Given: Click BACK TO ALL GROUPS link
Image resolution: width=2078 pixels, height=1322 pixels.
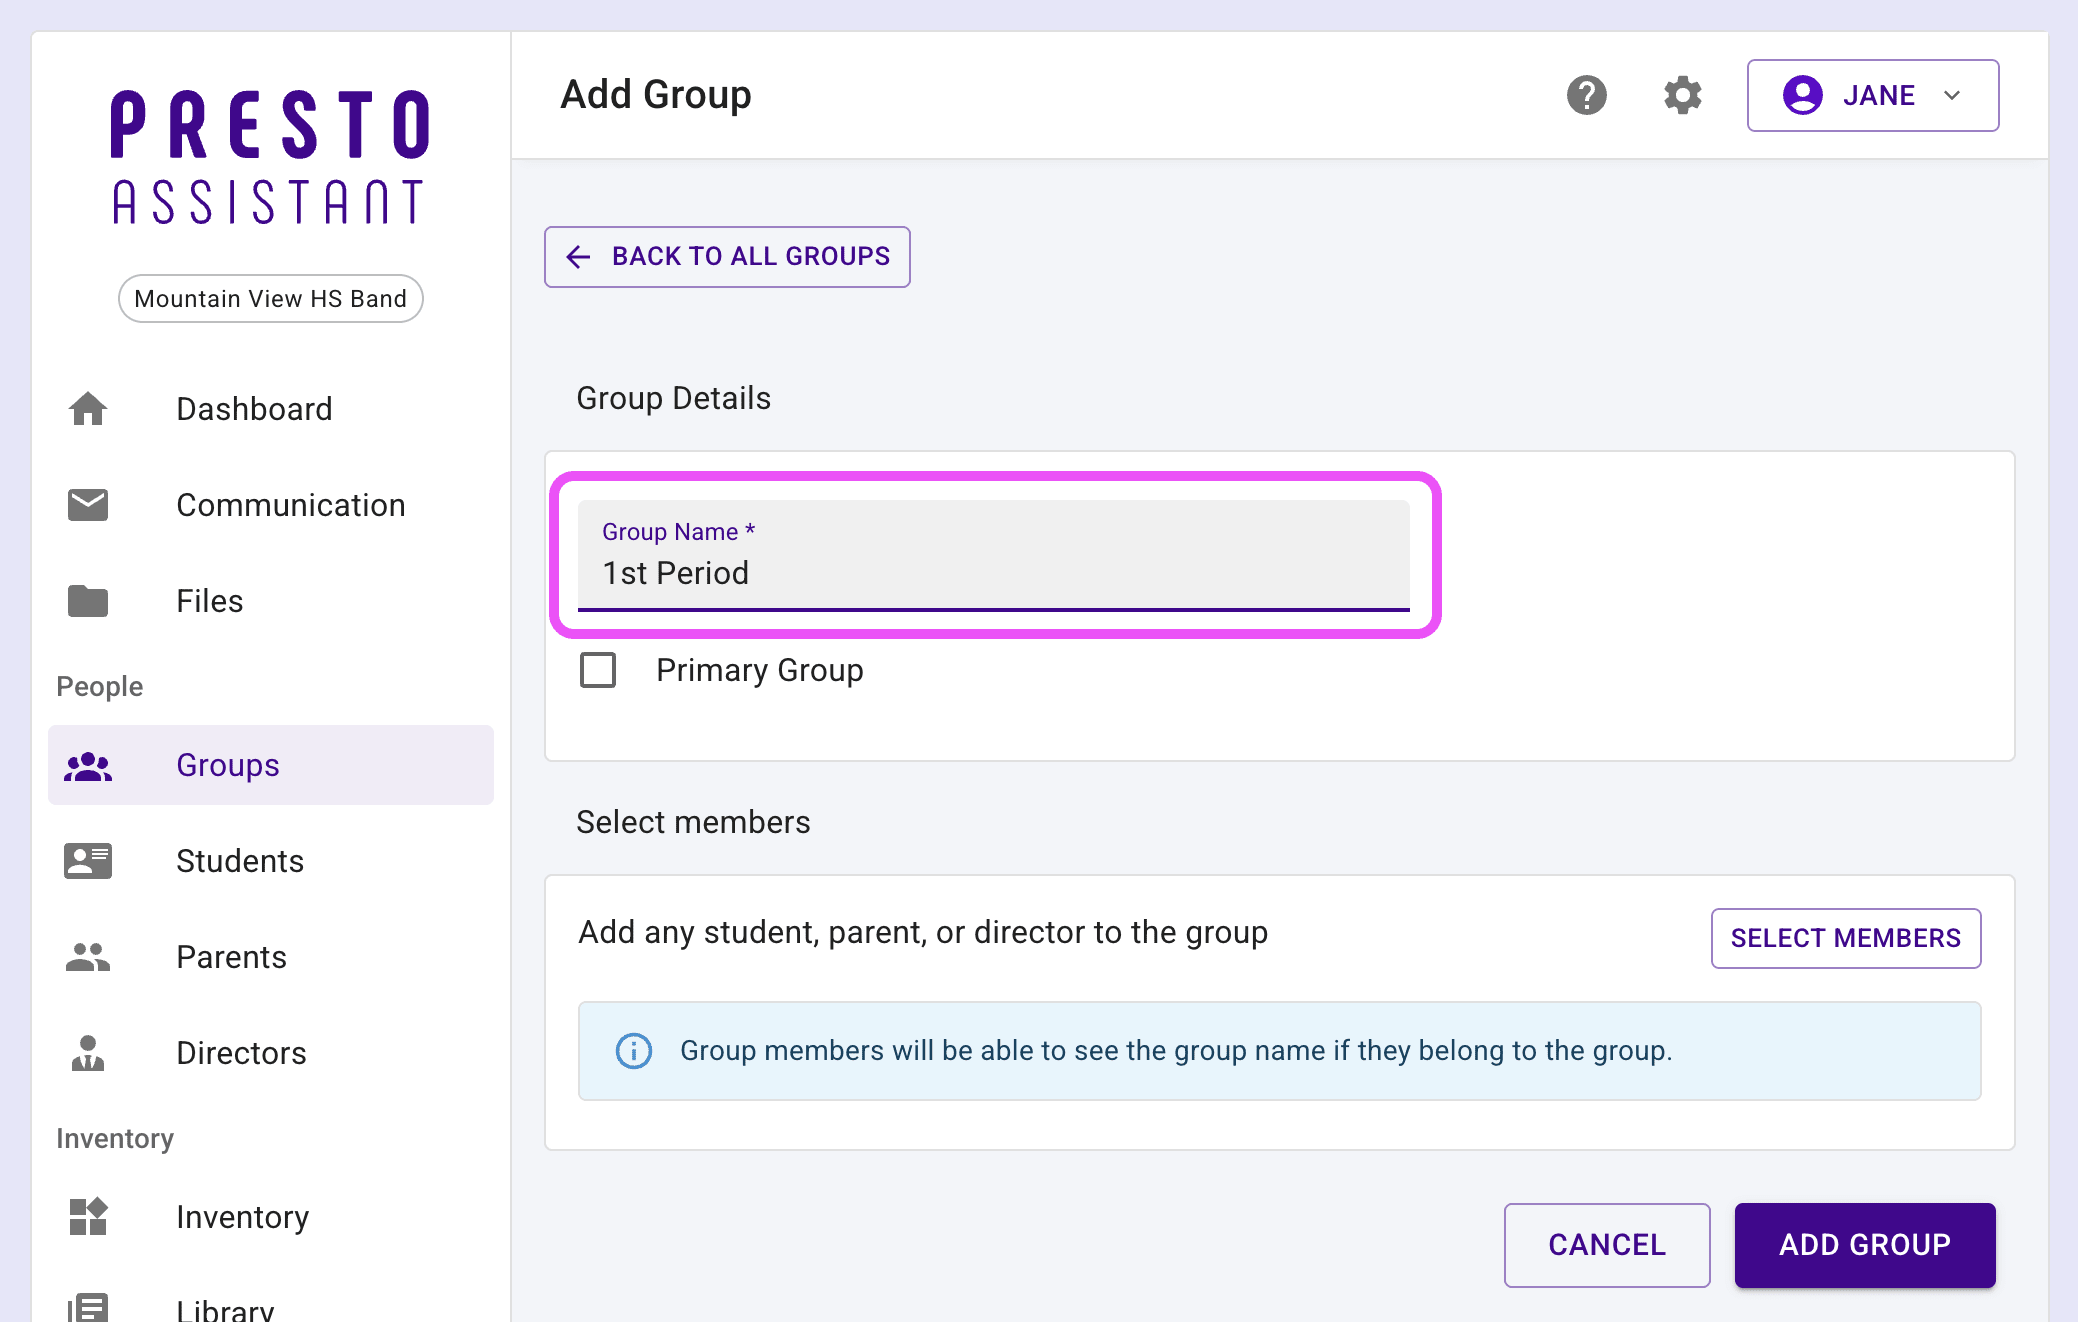Looking at the screenshot, I should click(x=727, y=257).
